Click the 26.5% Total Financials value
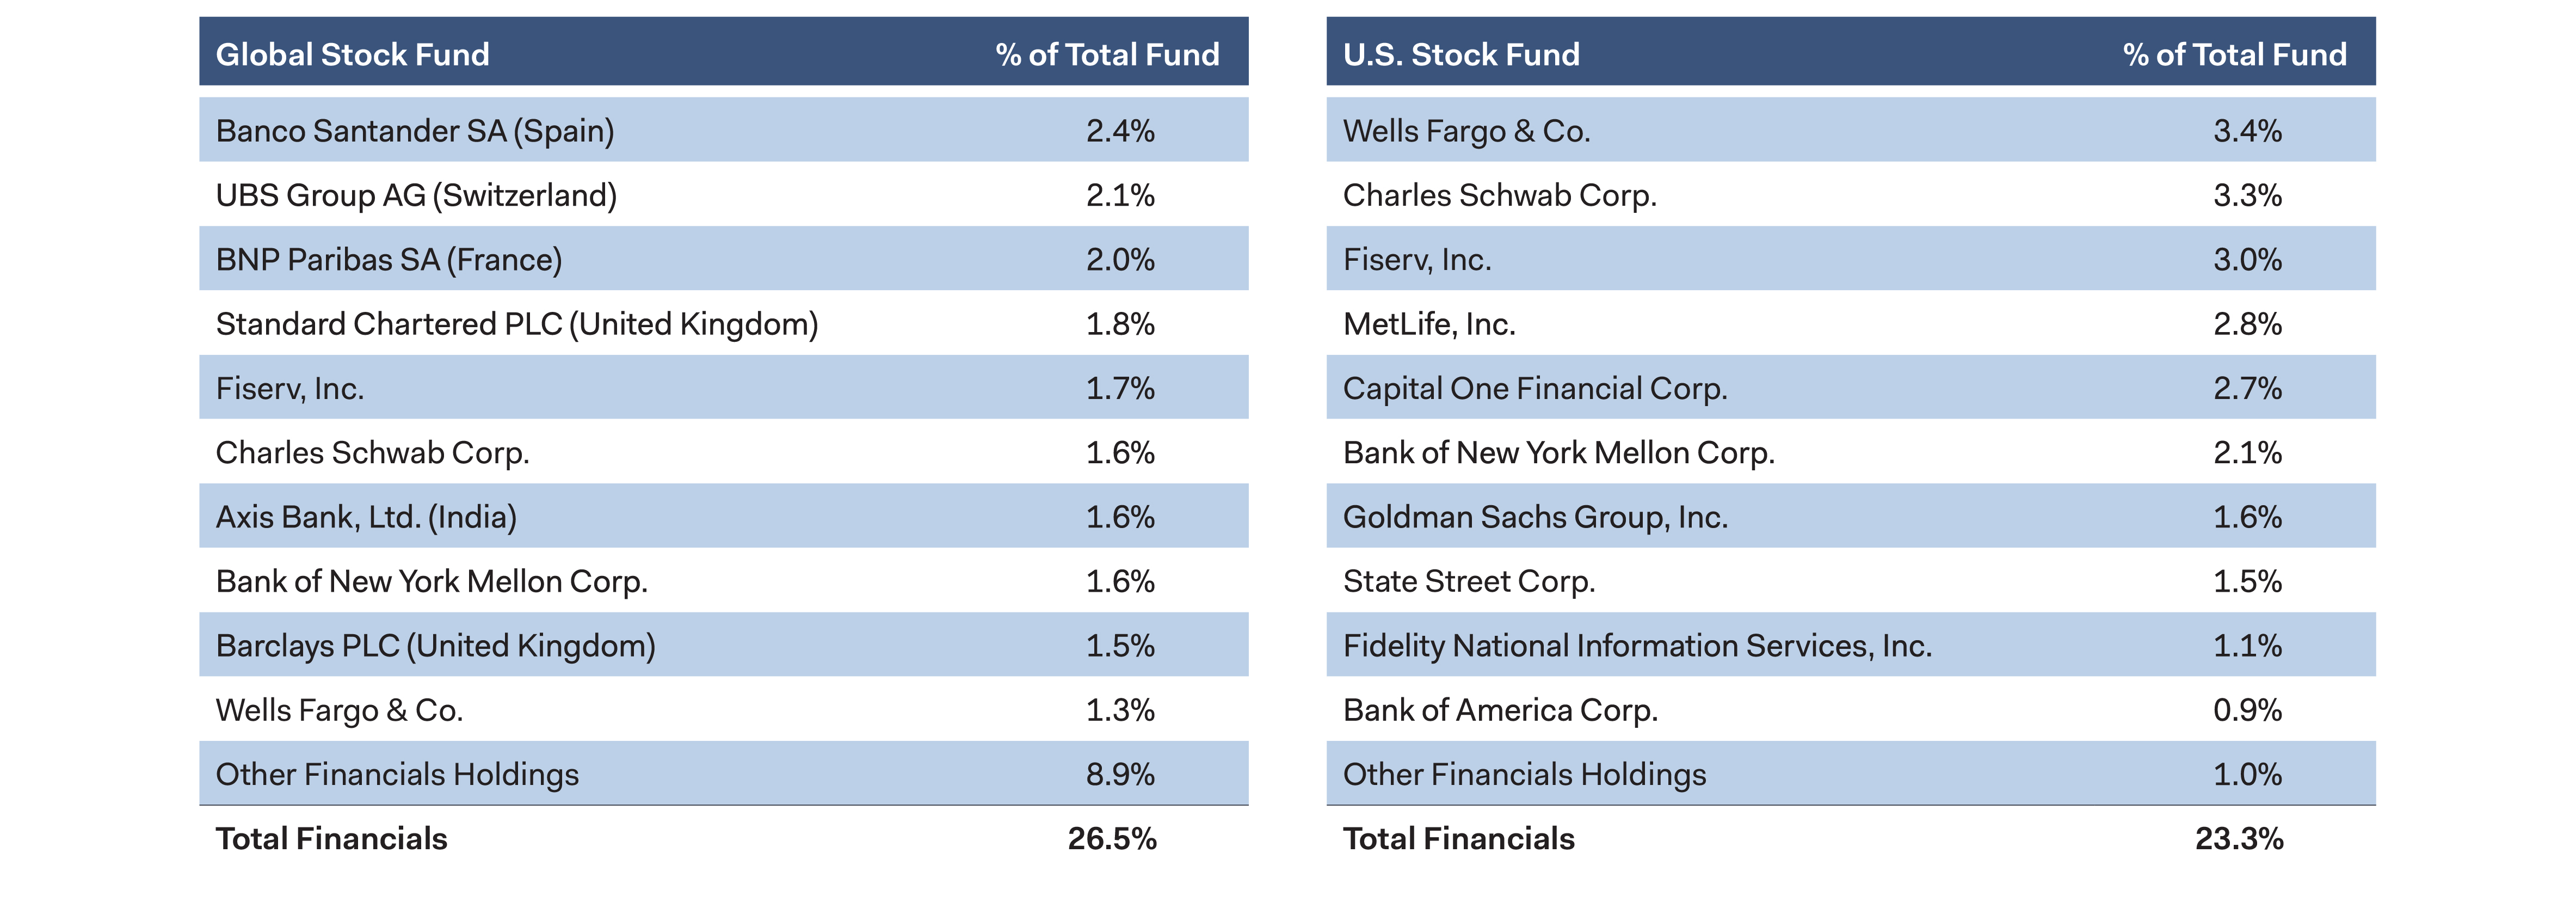 pyautogui.click(x=1111, y=839)
